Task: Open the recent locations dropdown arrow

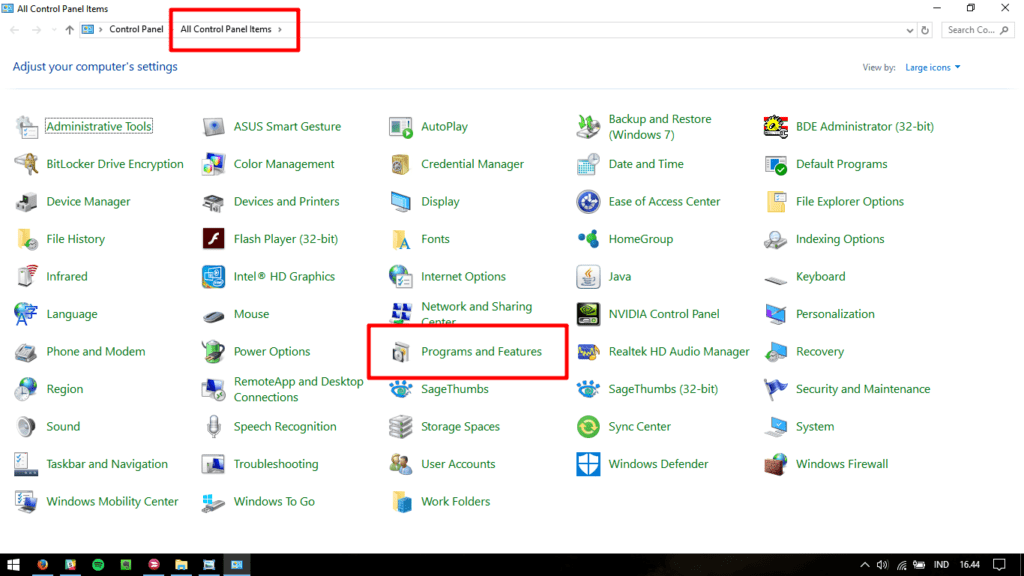Action: tap(54, 30)
